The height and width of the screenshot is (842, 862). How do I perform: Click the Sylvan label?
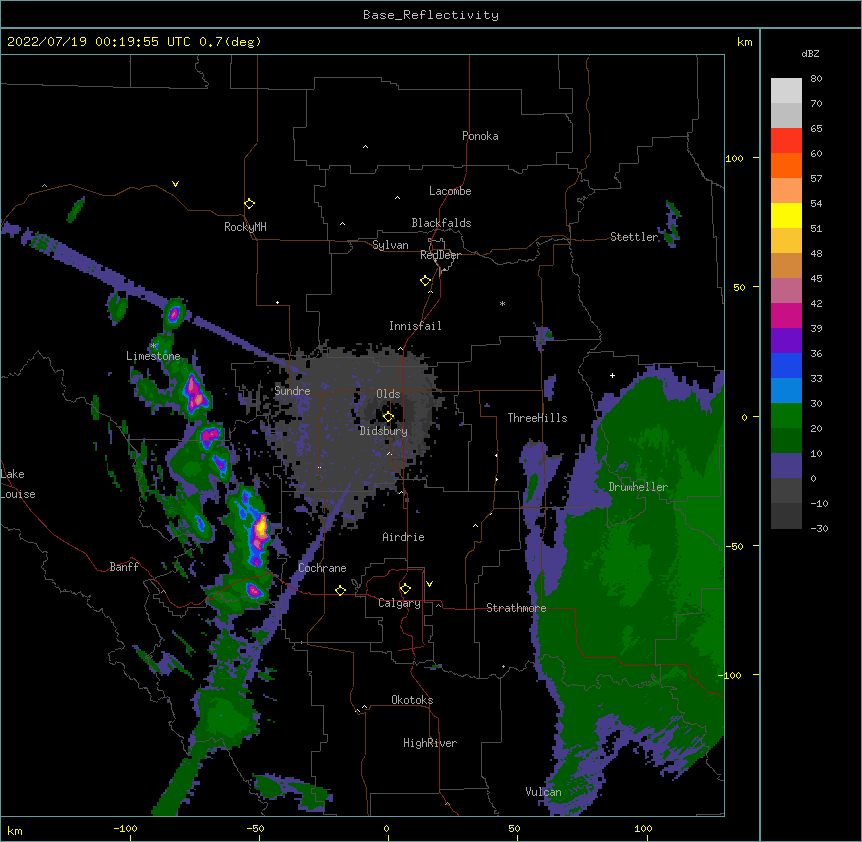point(390,245)
